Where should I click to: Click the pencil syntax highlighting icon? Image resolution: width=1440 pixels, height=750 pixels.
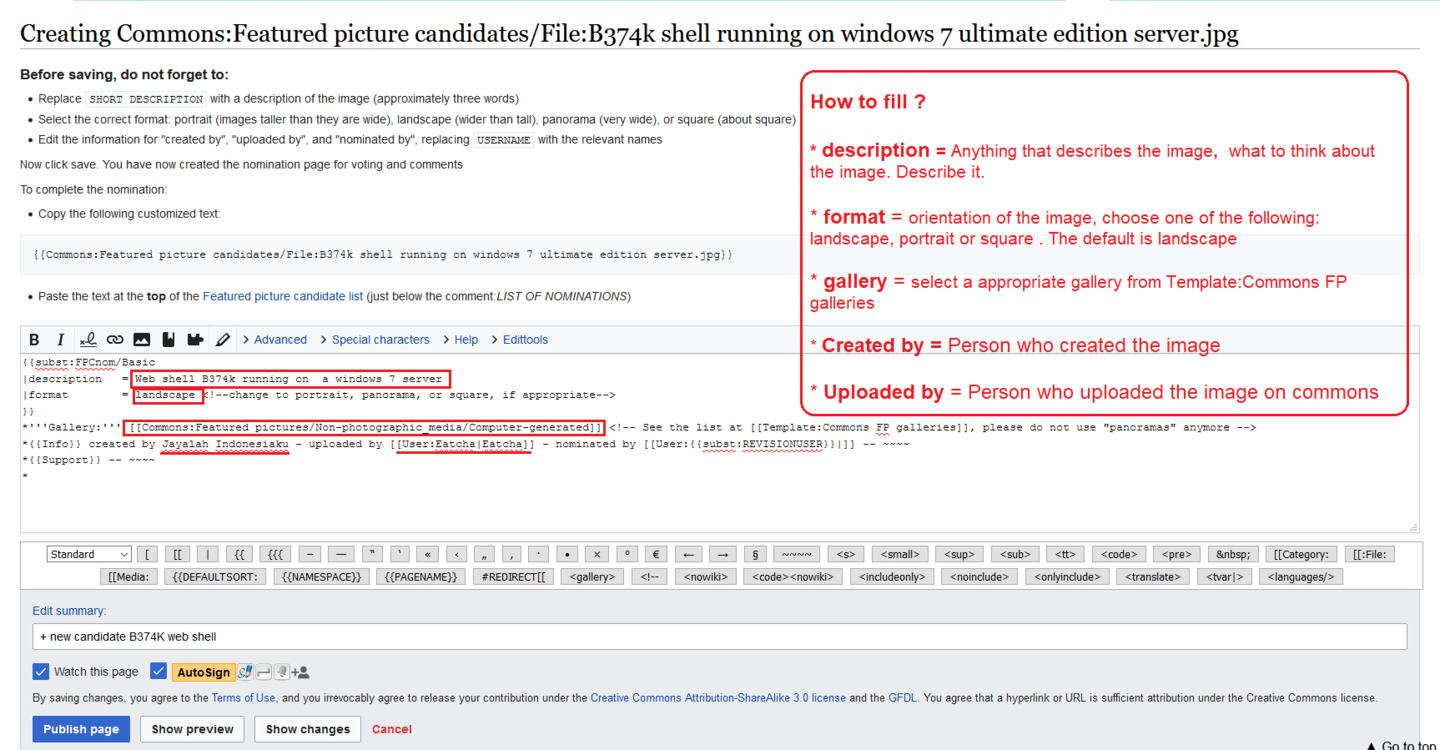click(x=223, y=340)
